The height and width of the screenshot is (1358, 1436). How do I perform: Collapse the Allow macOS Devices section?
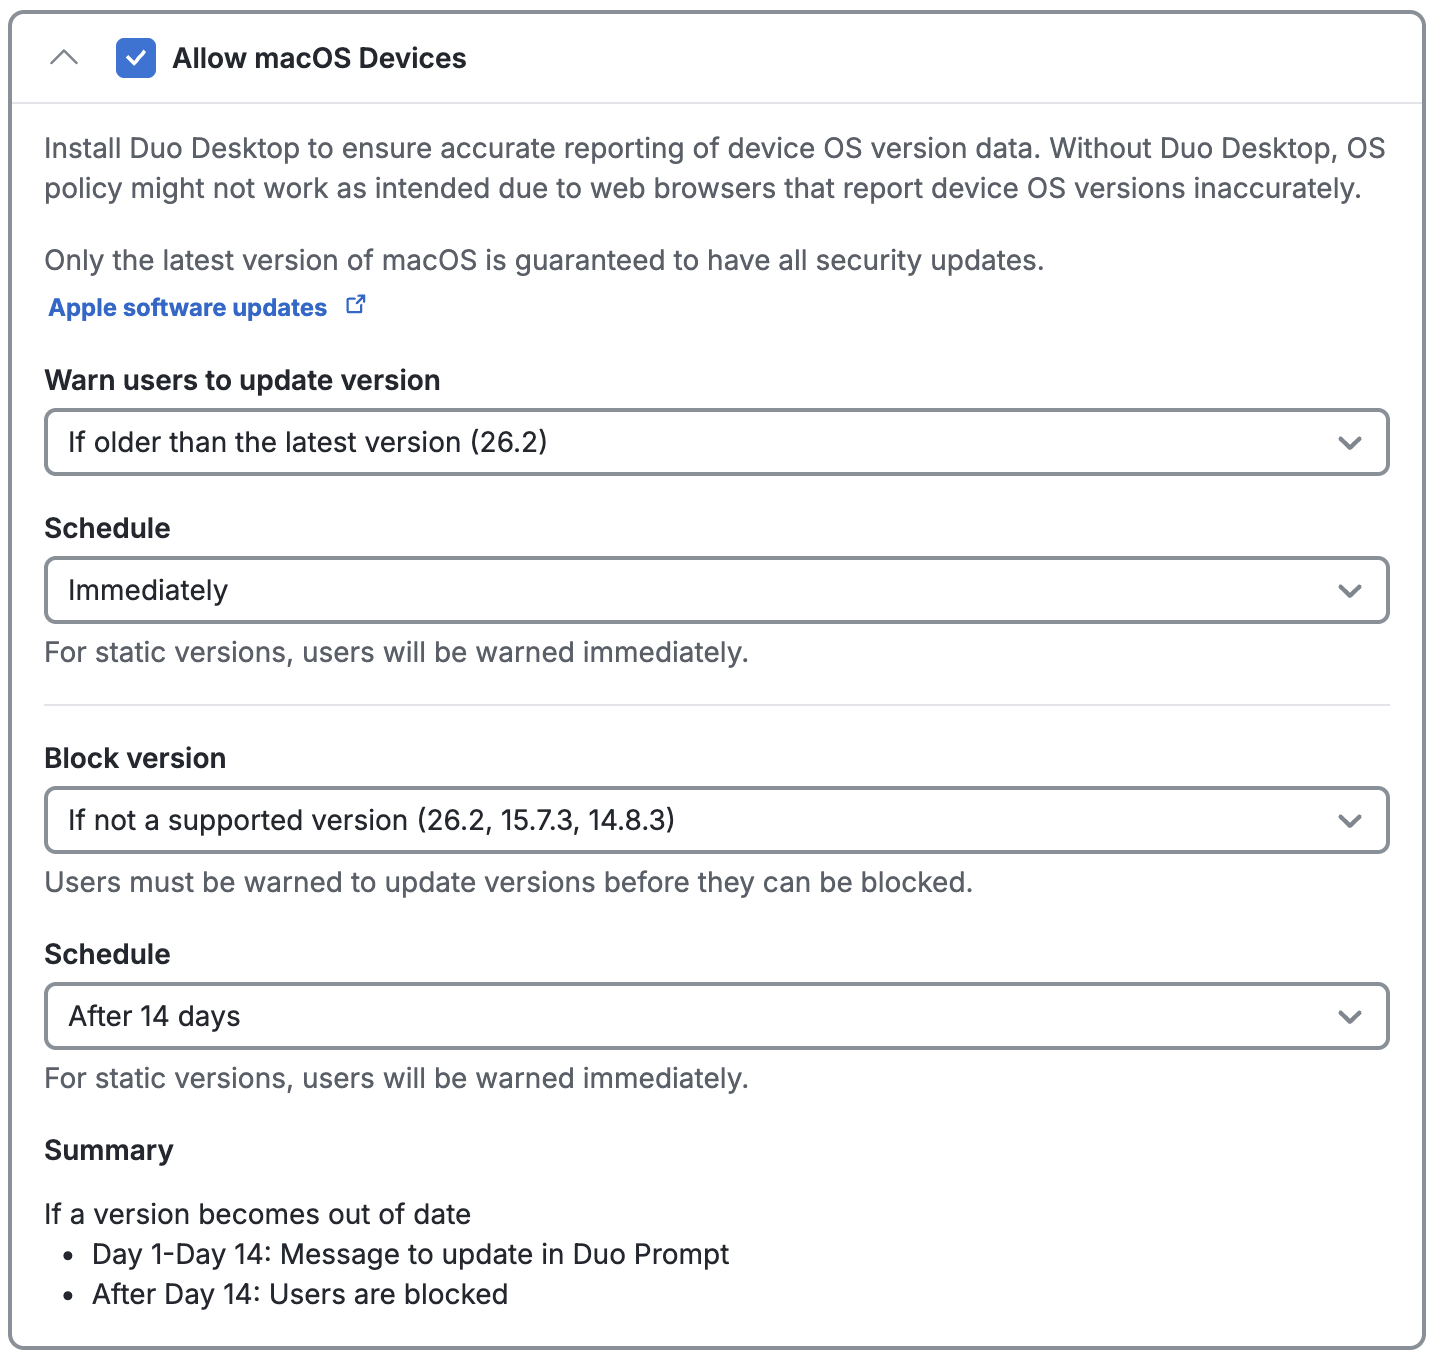66,57
